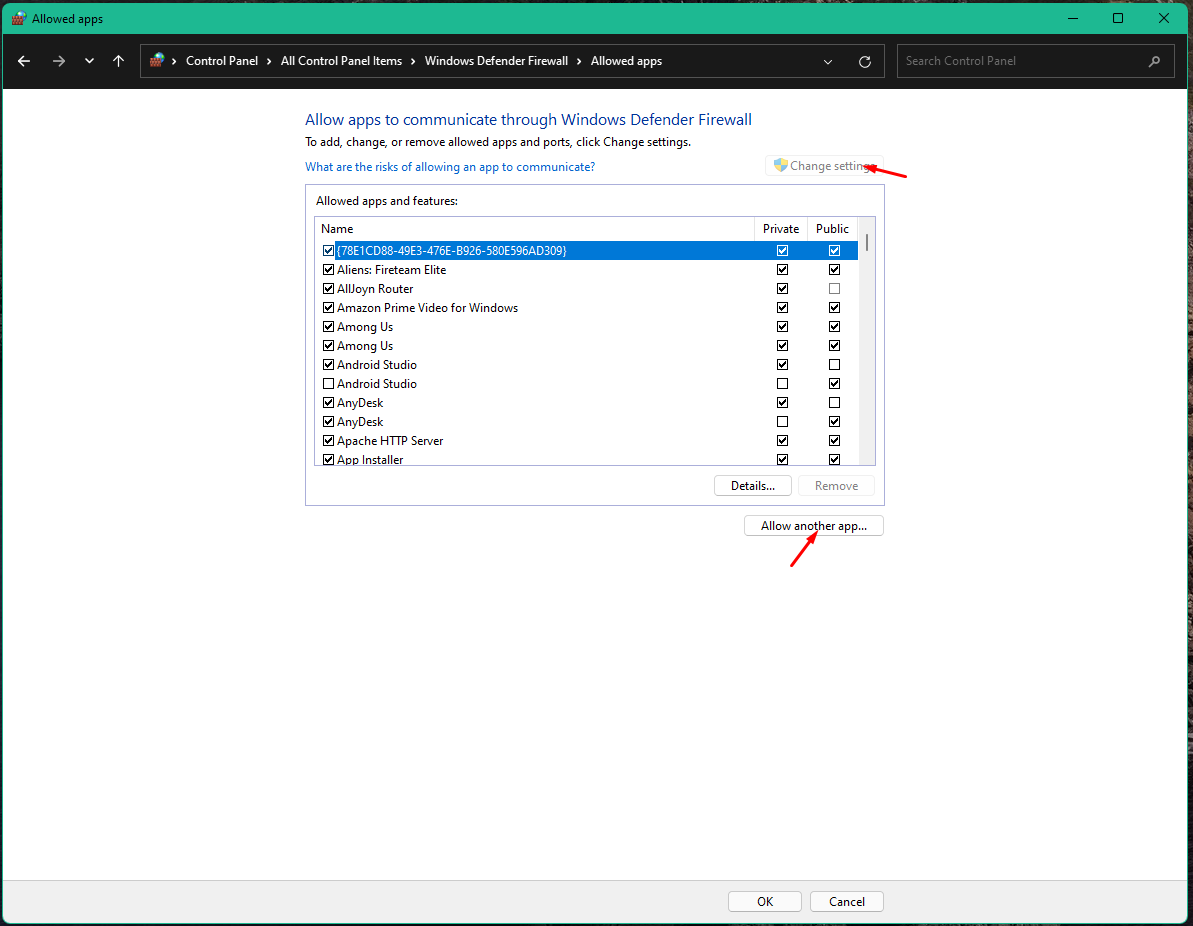Disable Private for Aliens: Fireteam Elite

point(782,269)
